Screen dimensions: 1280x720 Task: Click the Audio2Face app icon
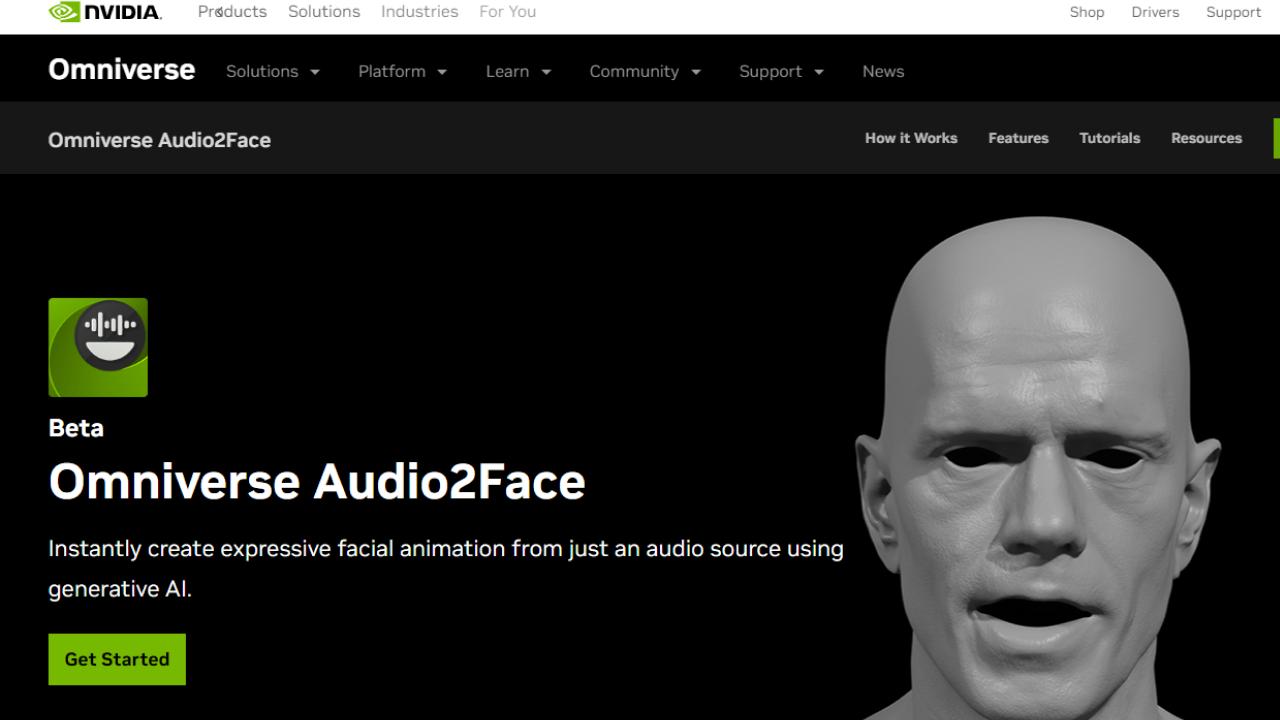[x=98, y=347]
